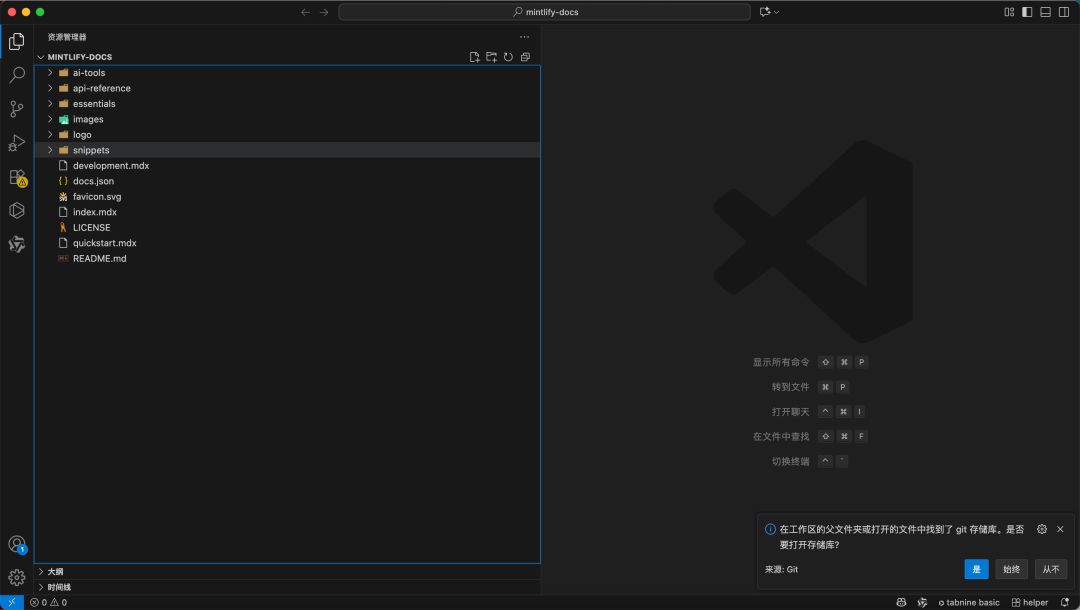1080x610 pixels.
Task: Create a new folder in MINTLIFY-DOCS
Action: pos(491,57)
